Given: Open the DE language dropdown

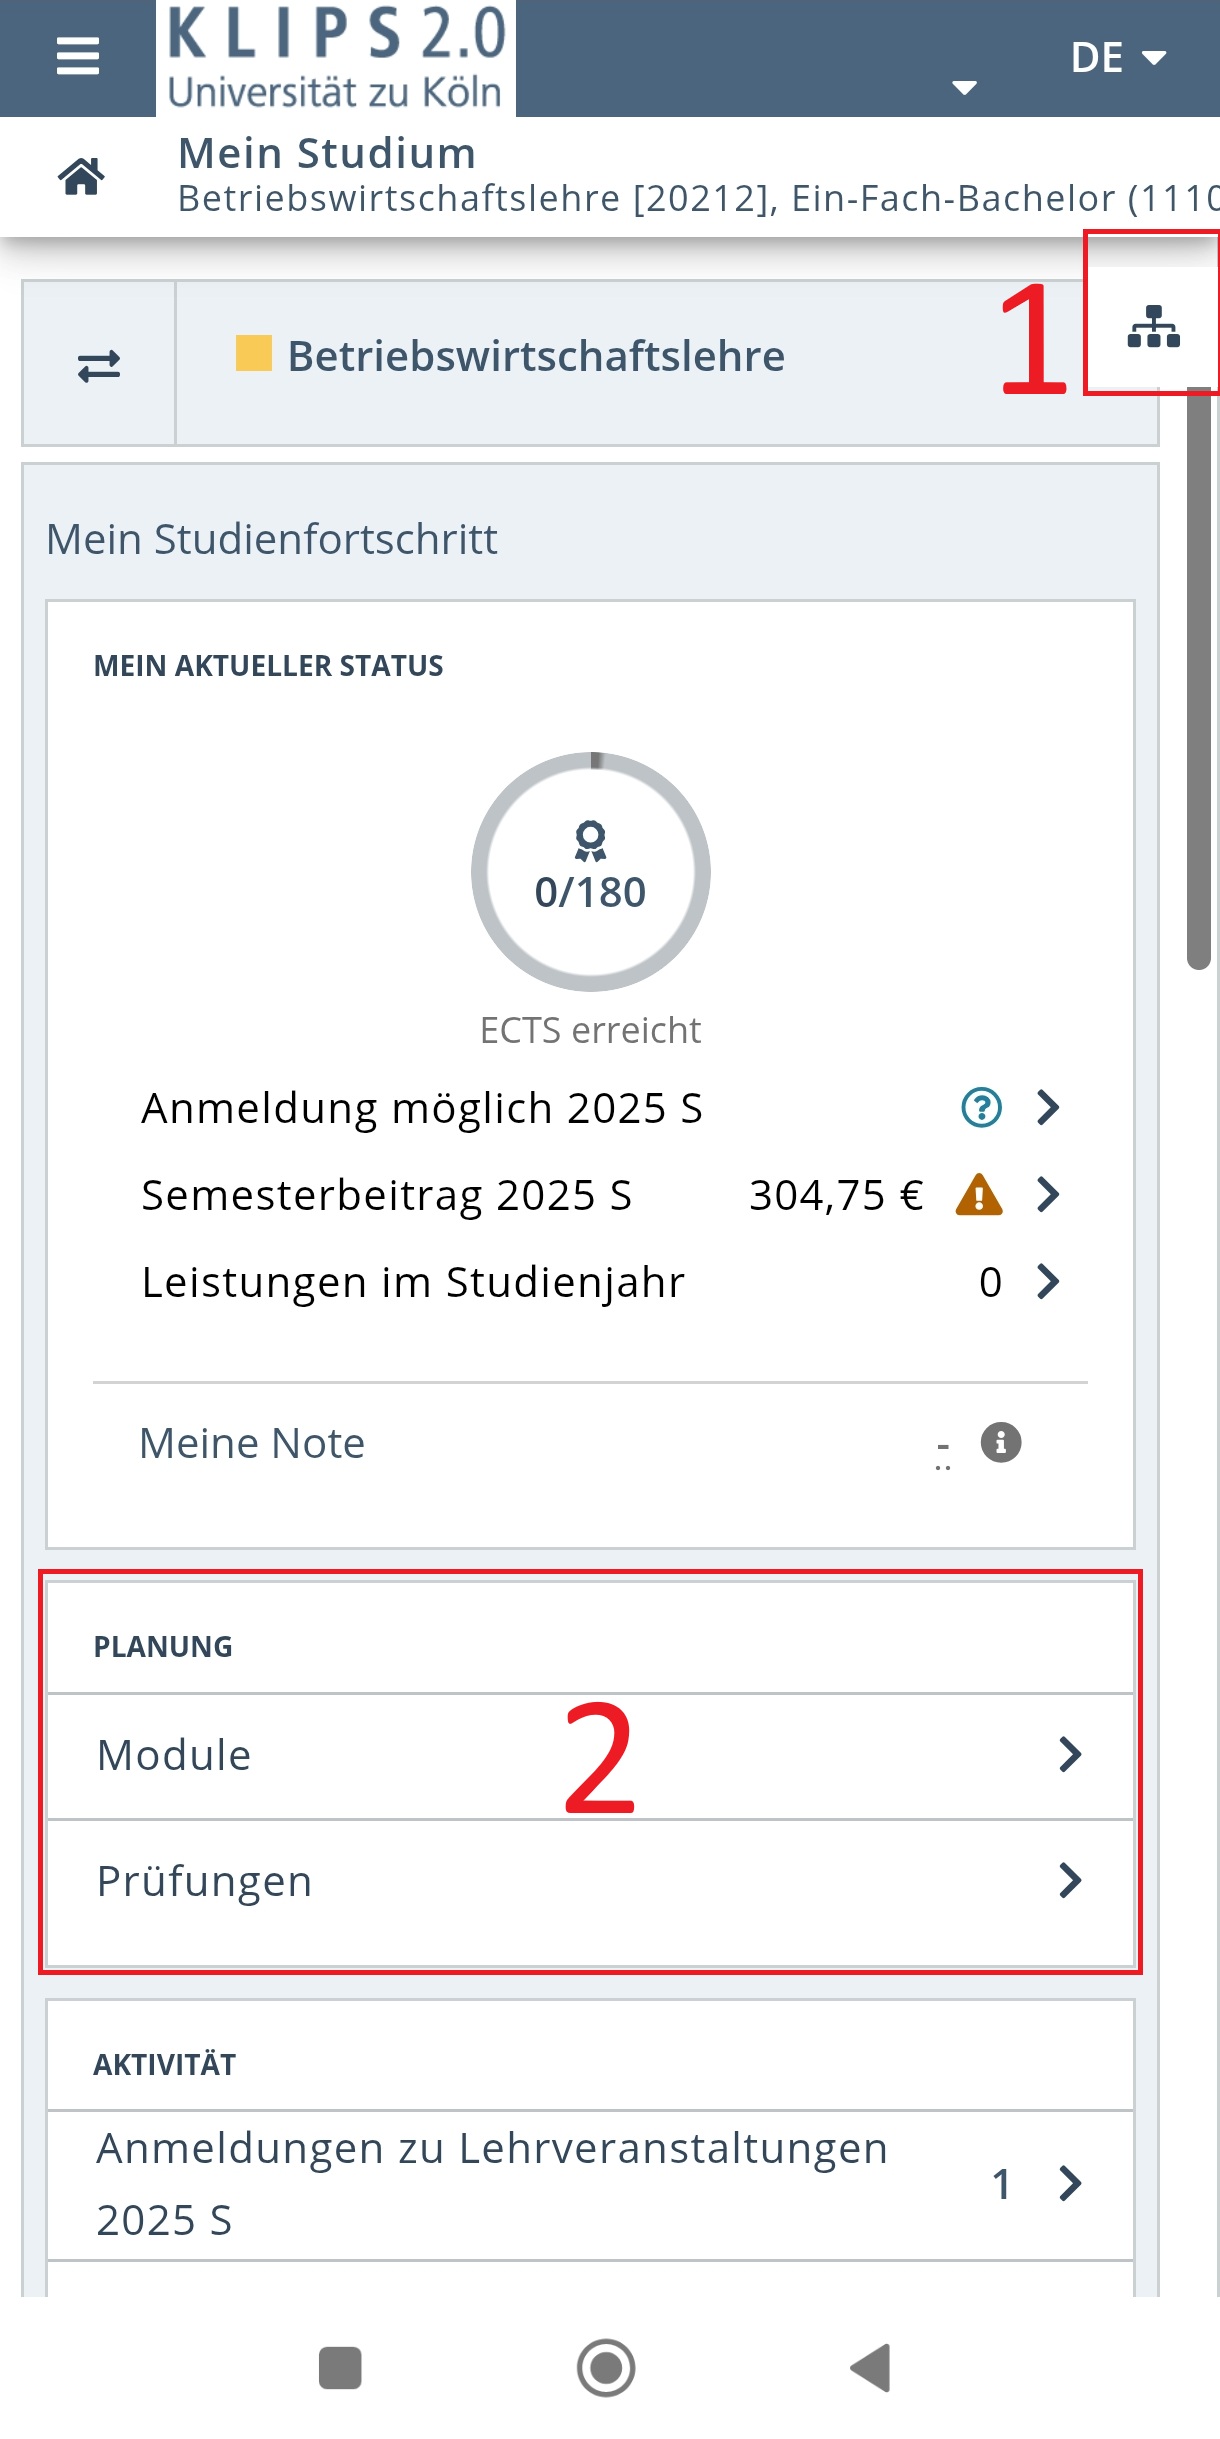Looking at the screenshot, I should click(1118, 57).
